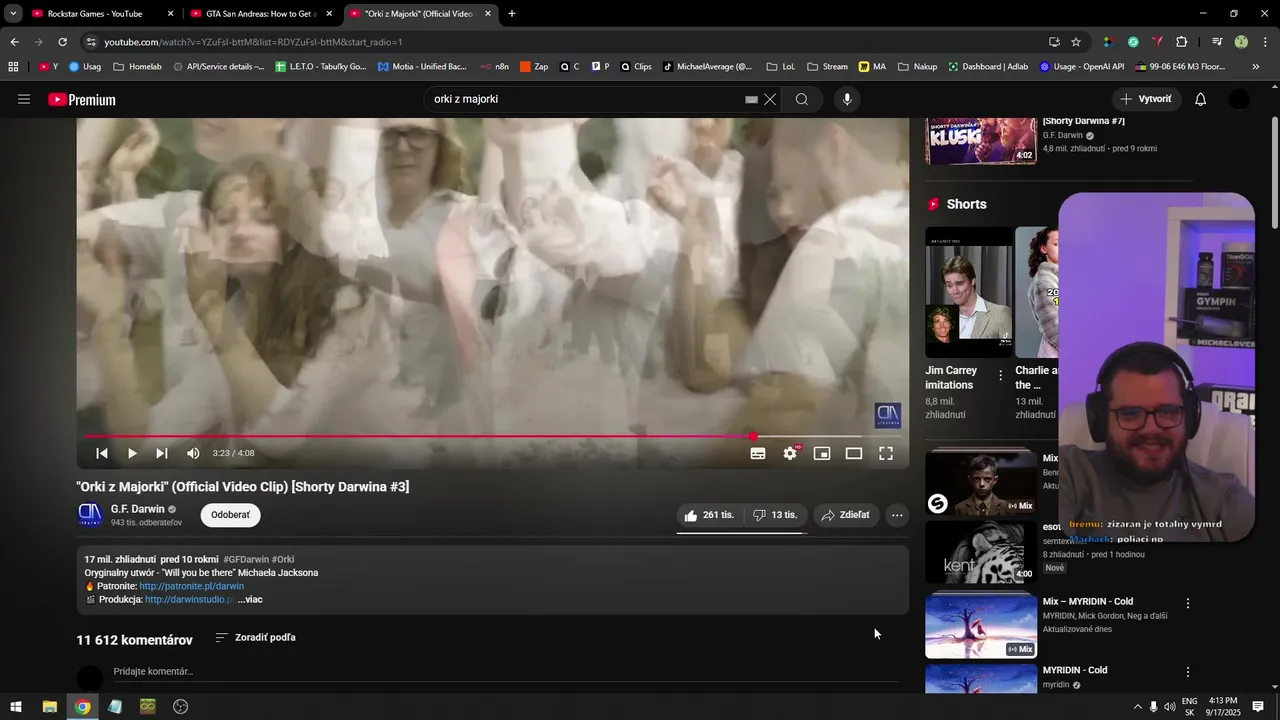This screenshot has width=1280, height=720.
Task: Open options for MYRIDIN - Cold video
Action: (1188, 672)
